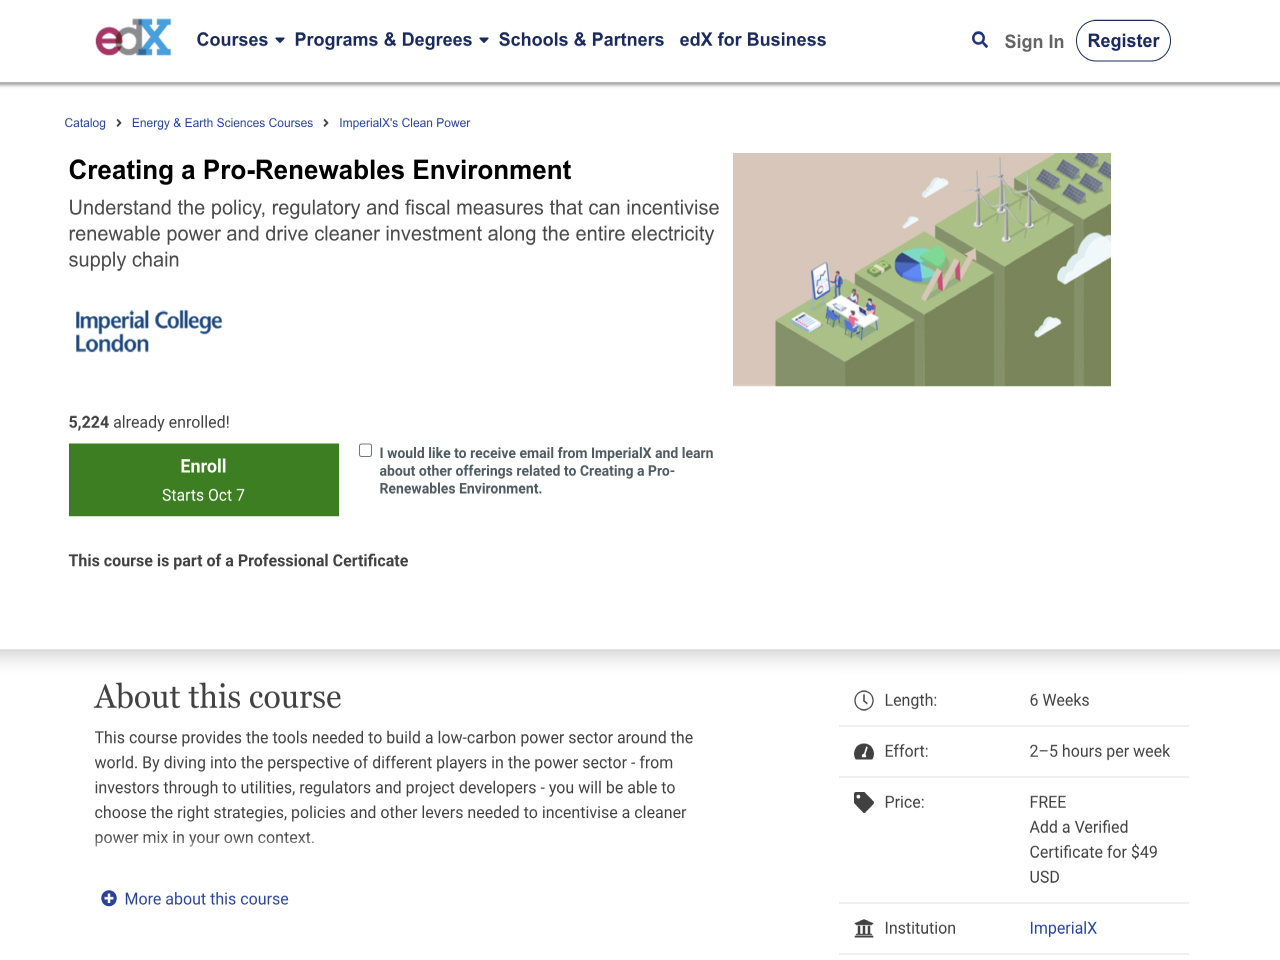This screenshot has width=1280, height=960.
Task: Click the Sign In link
Action: [1034, 41]
